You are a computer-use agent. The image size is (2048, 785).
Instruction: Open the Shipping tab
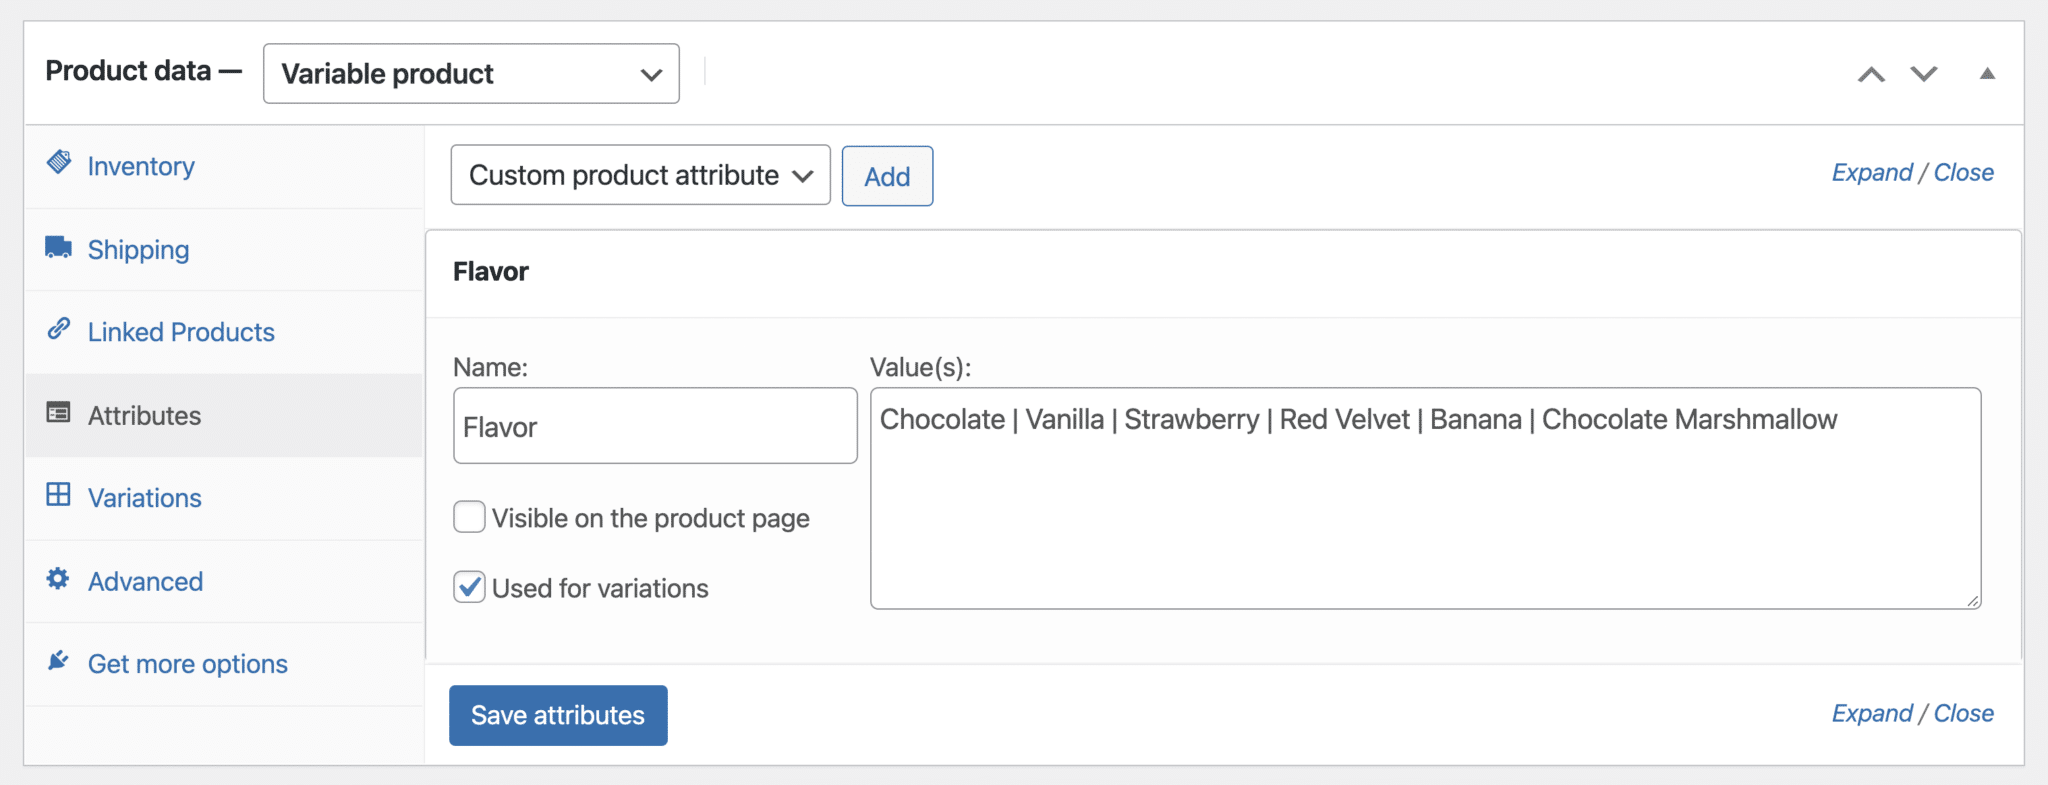(x=138, y=250)
